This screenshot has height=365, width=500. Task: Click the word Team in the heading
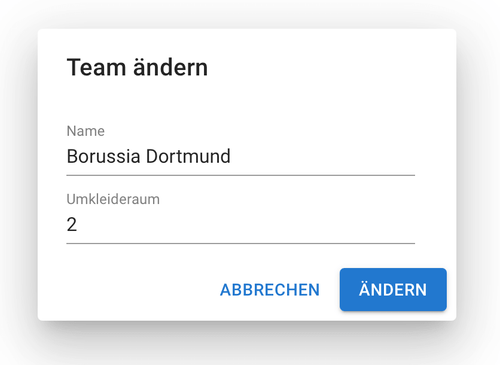[x=96, y=68]
